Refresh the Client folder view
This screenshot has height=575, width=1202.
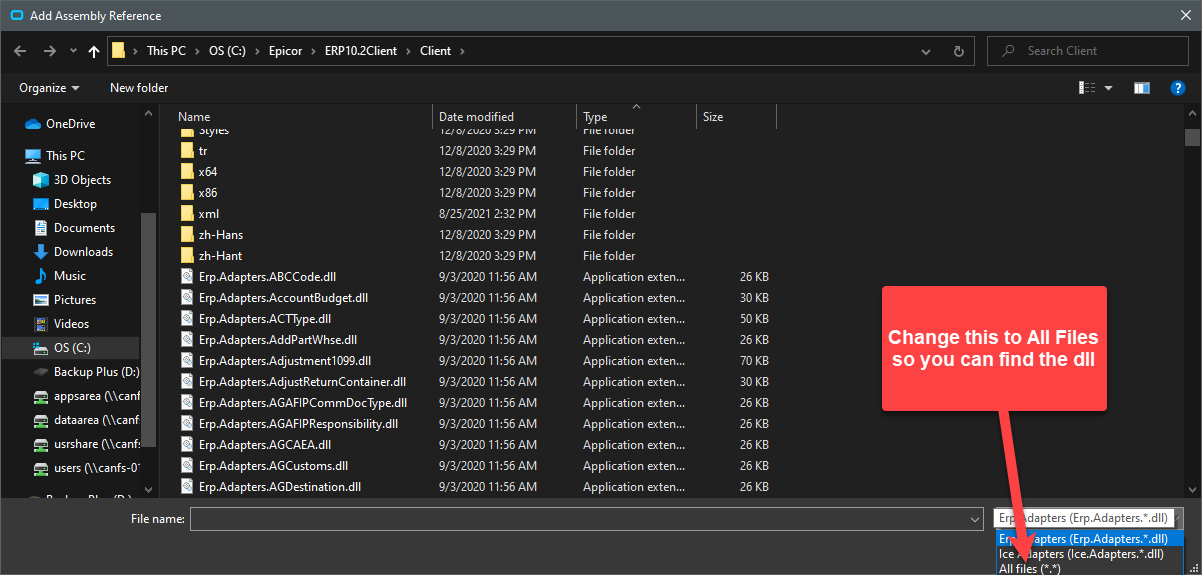(x=958, y=51)
